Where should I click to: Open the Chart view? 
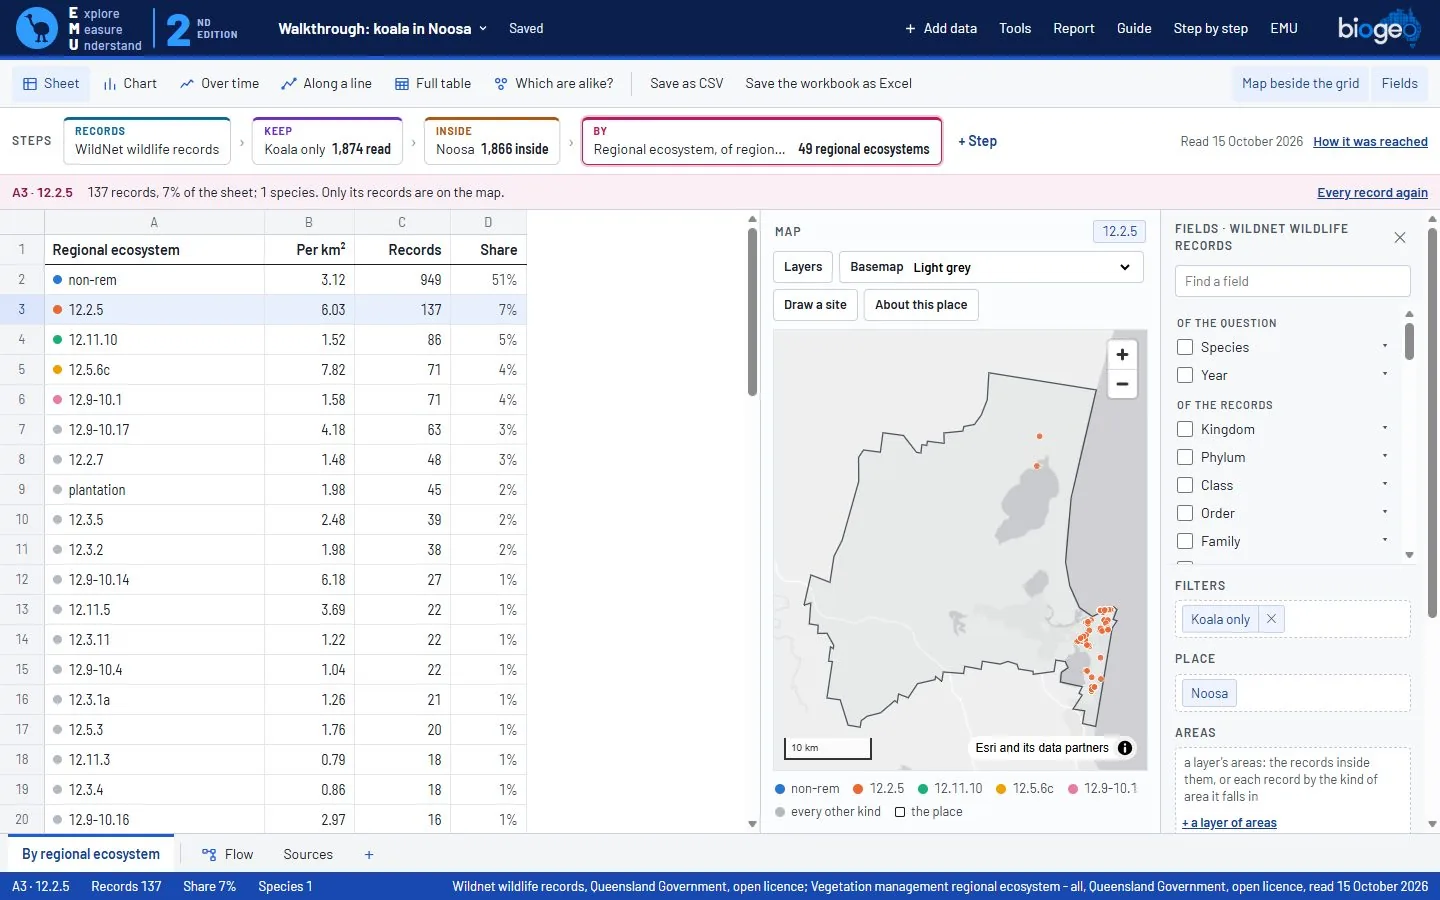tap(130, 84)
